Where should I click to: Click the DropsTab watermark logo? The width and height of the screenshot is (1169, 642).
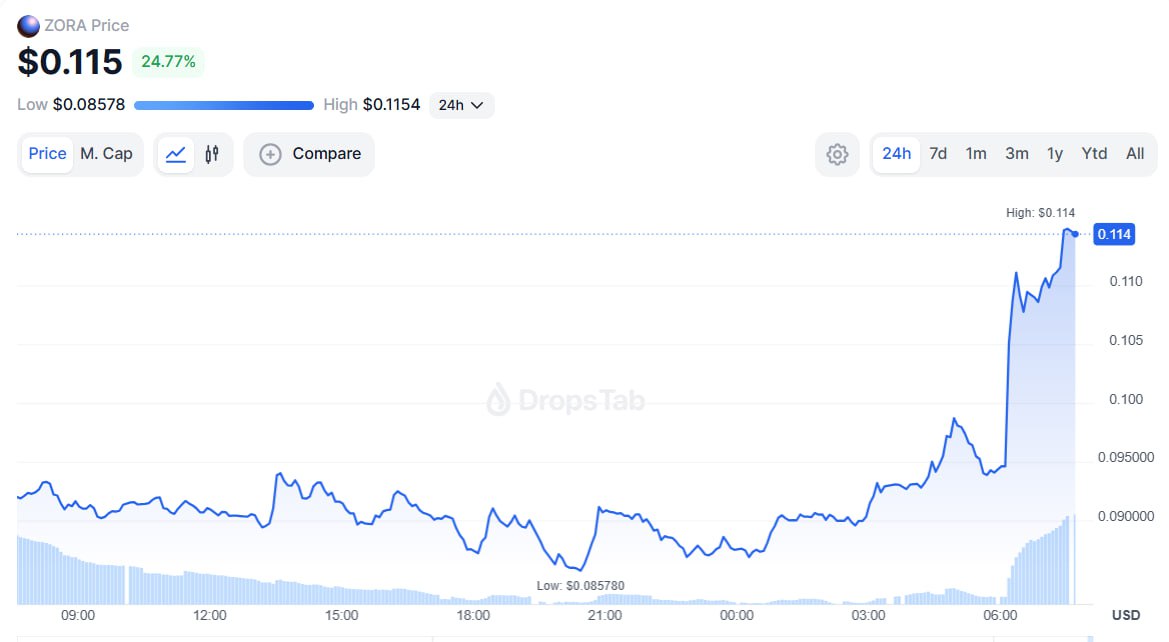point(566,401)
